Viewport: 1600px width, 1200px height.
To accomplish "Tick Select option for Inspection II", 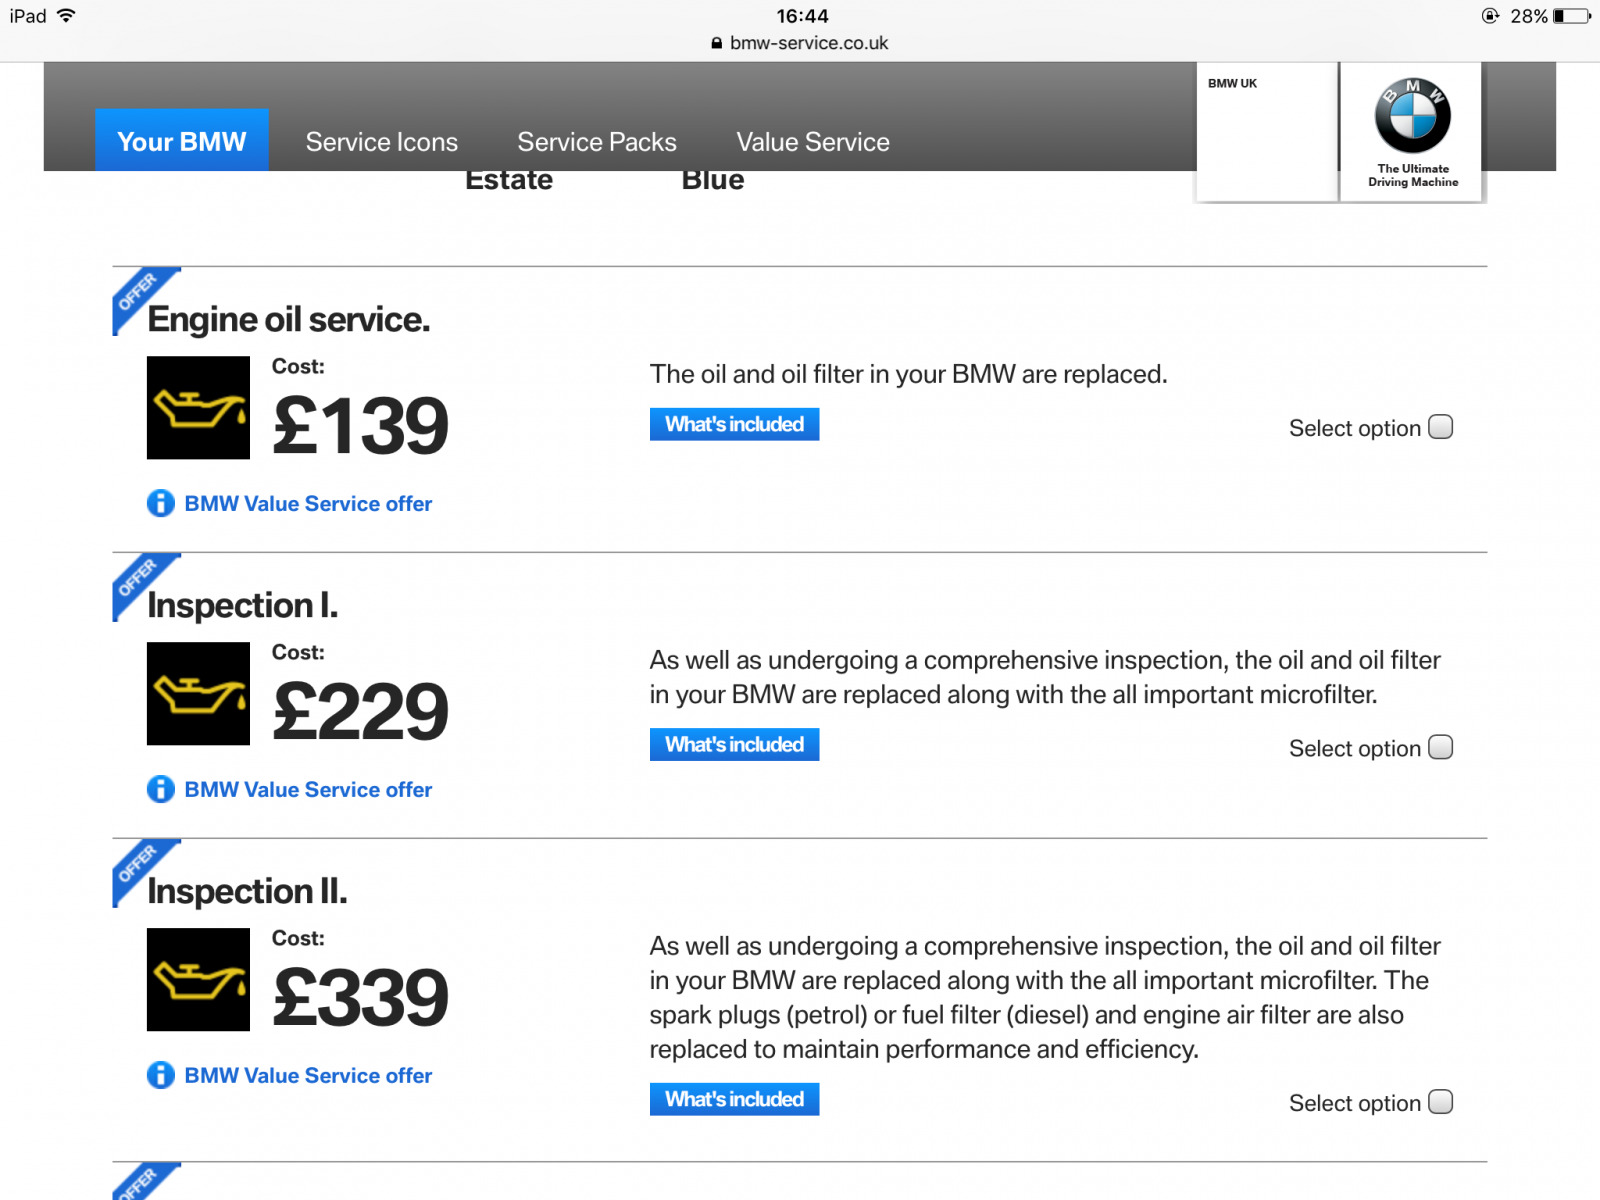I will 1440,1102.
